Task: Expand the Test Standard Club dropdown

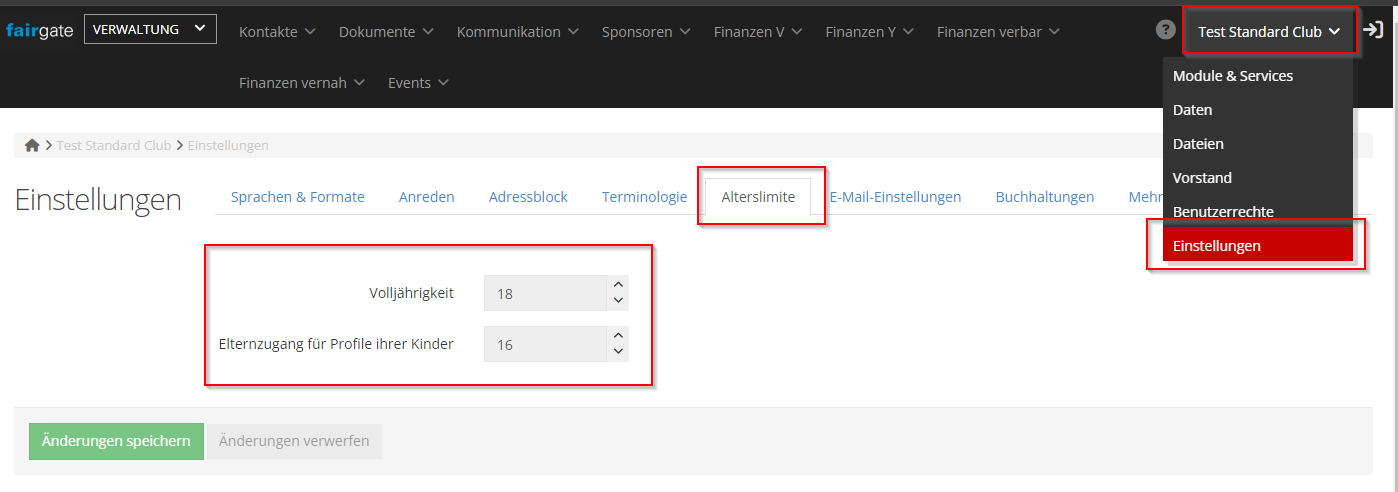Action: click(1269, 32)
